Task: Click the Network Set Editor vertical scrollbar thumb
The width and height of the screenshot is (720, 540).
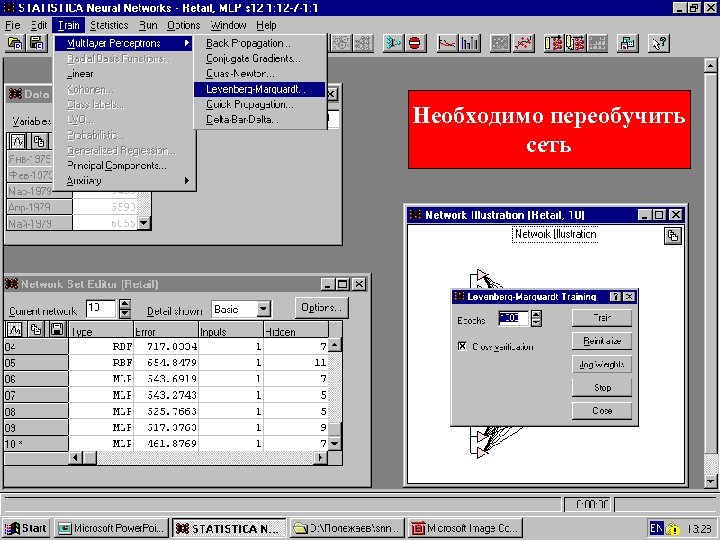Action: [335, 428]
